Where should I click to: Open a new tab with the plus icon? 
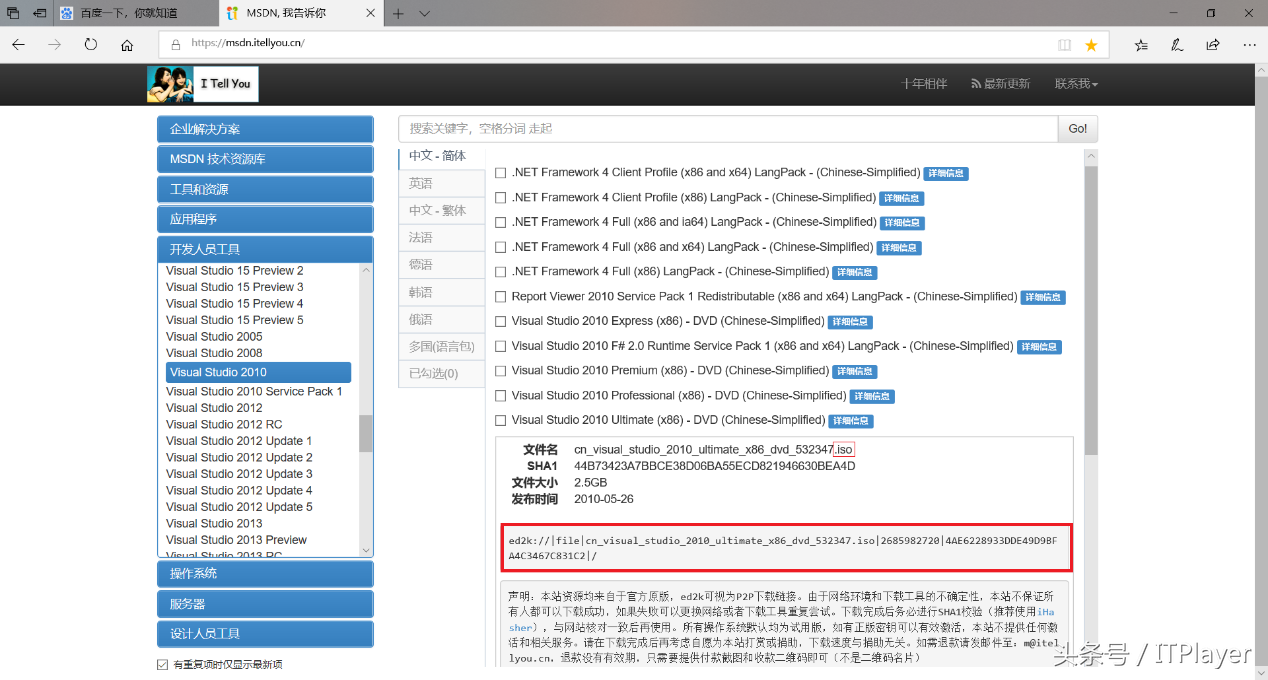[x=398, y=13]
